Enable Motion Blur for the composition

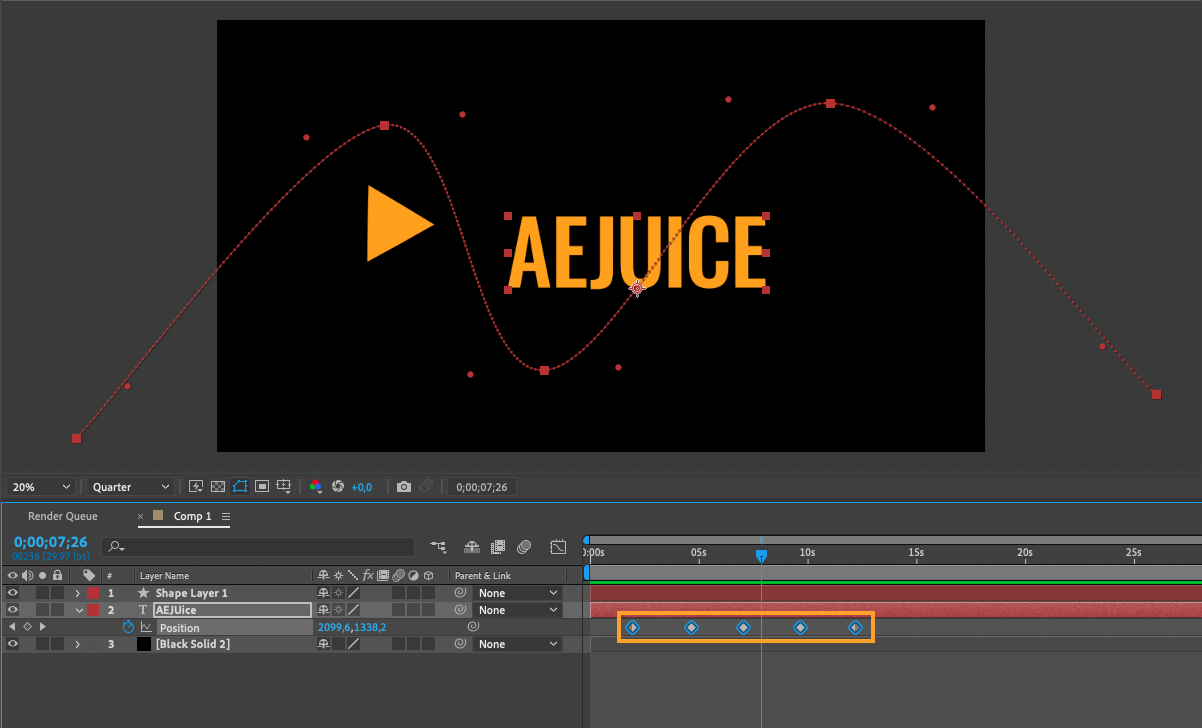(x=525, y=547)
